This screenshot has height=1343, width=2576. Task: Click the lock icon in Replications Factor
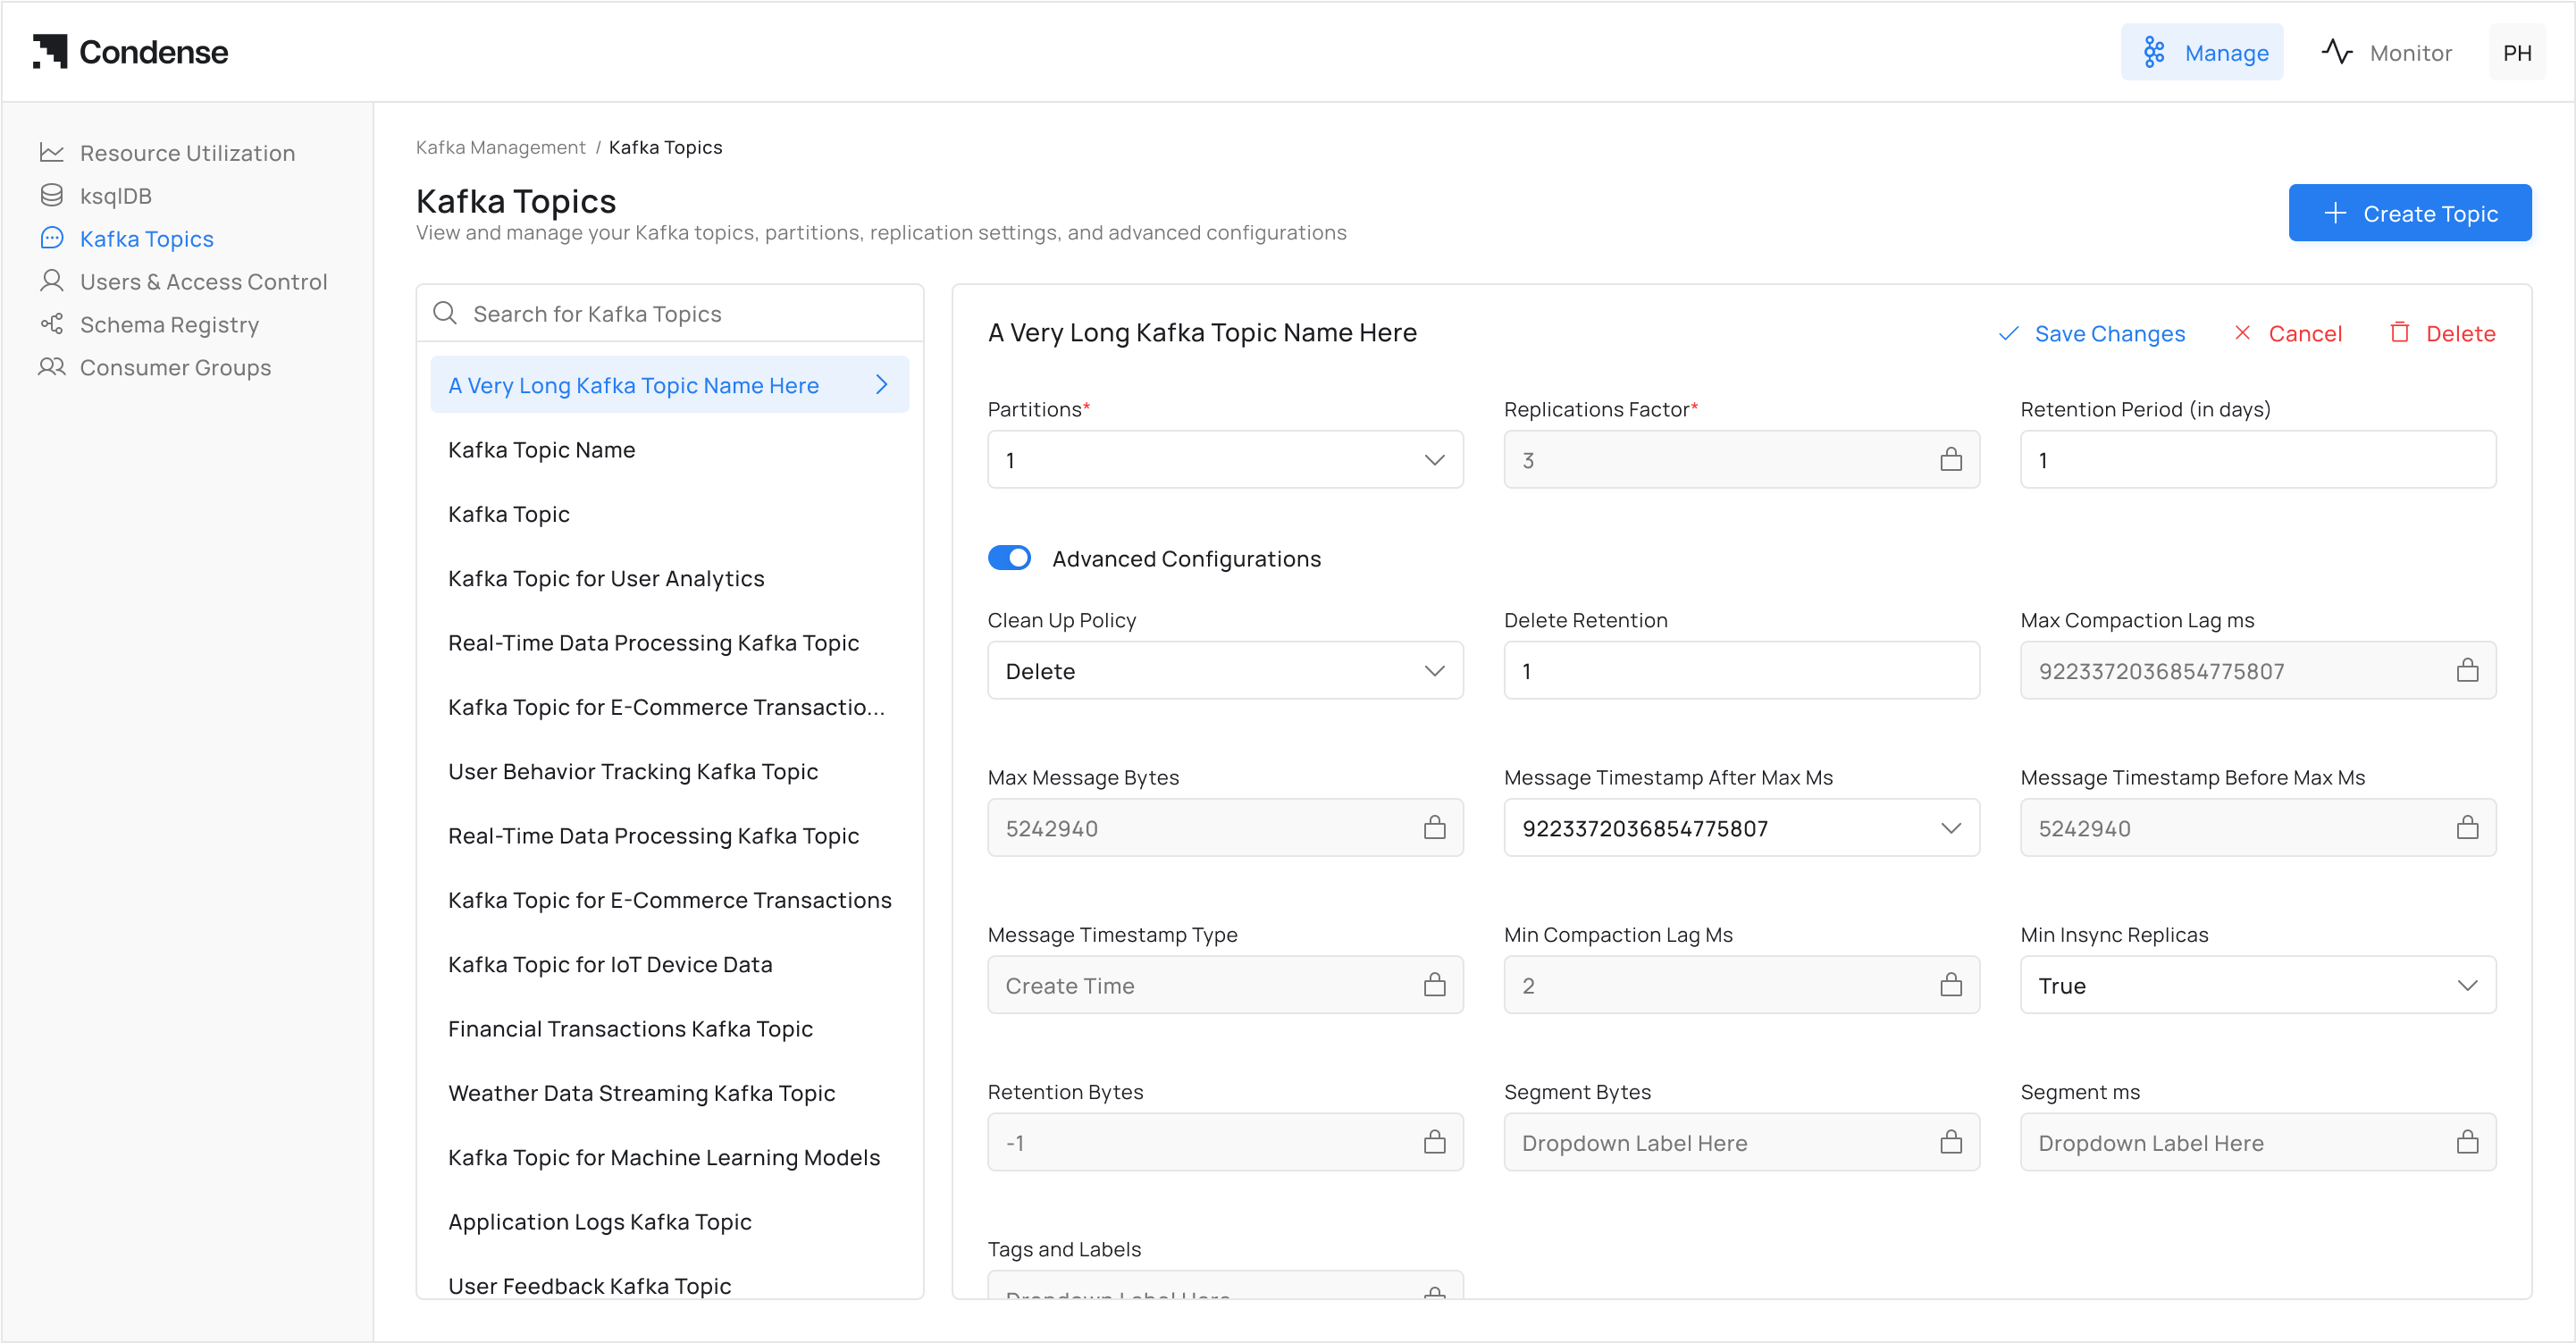1950,460
